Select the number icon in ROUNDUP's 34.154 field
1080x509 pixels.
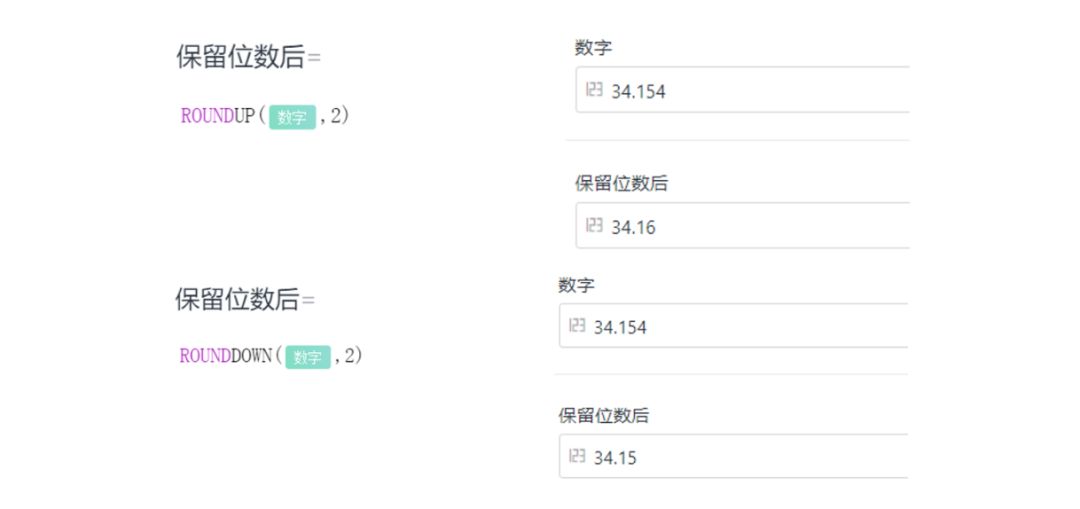pyautogui.click(x=594, y=90)
